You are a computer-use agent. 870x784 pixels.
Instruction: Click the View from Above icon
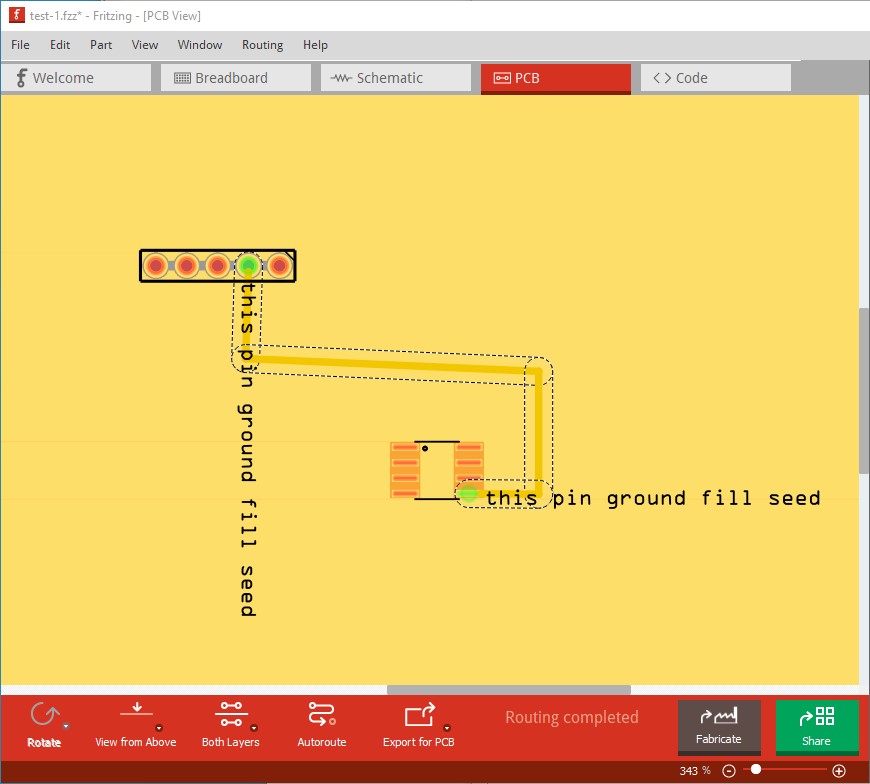(x=136, y=709)
